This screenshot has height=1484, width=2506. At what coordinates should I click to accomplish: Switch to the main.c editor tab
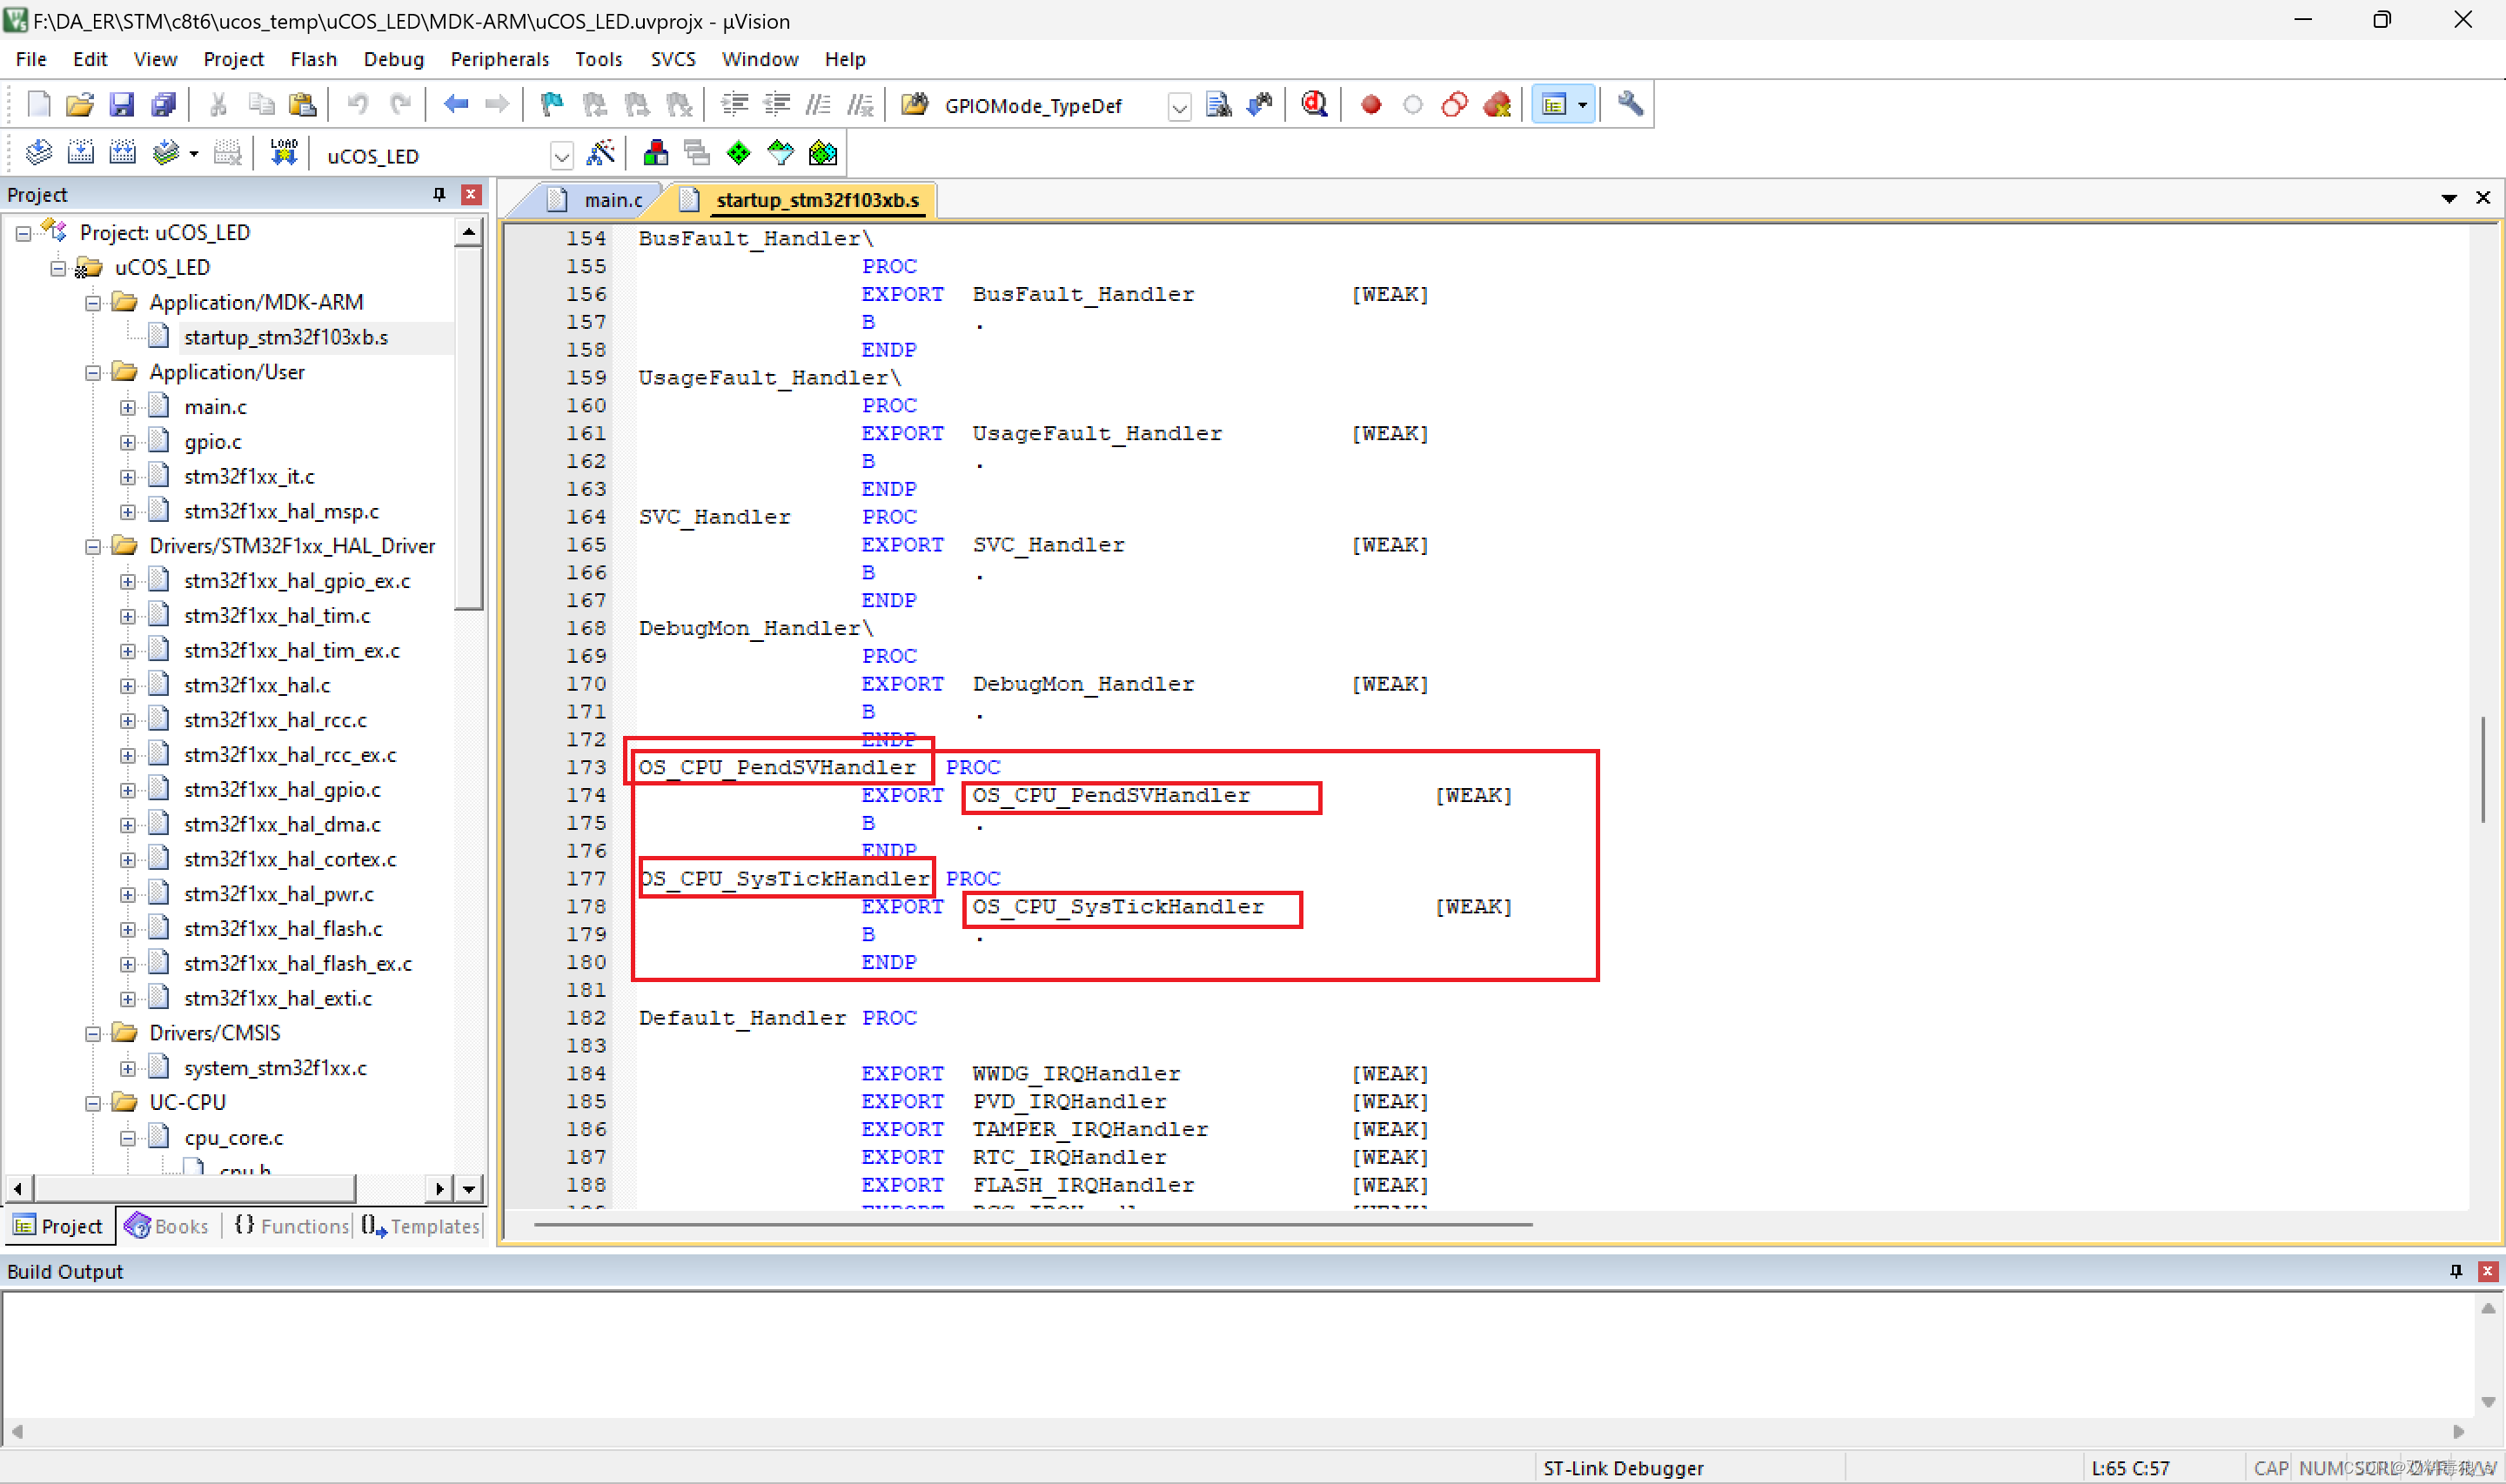click(611, 200)
